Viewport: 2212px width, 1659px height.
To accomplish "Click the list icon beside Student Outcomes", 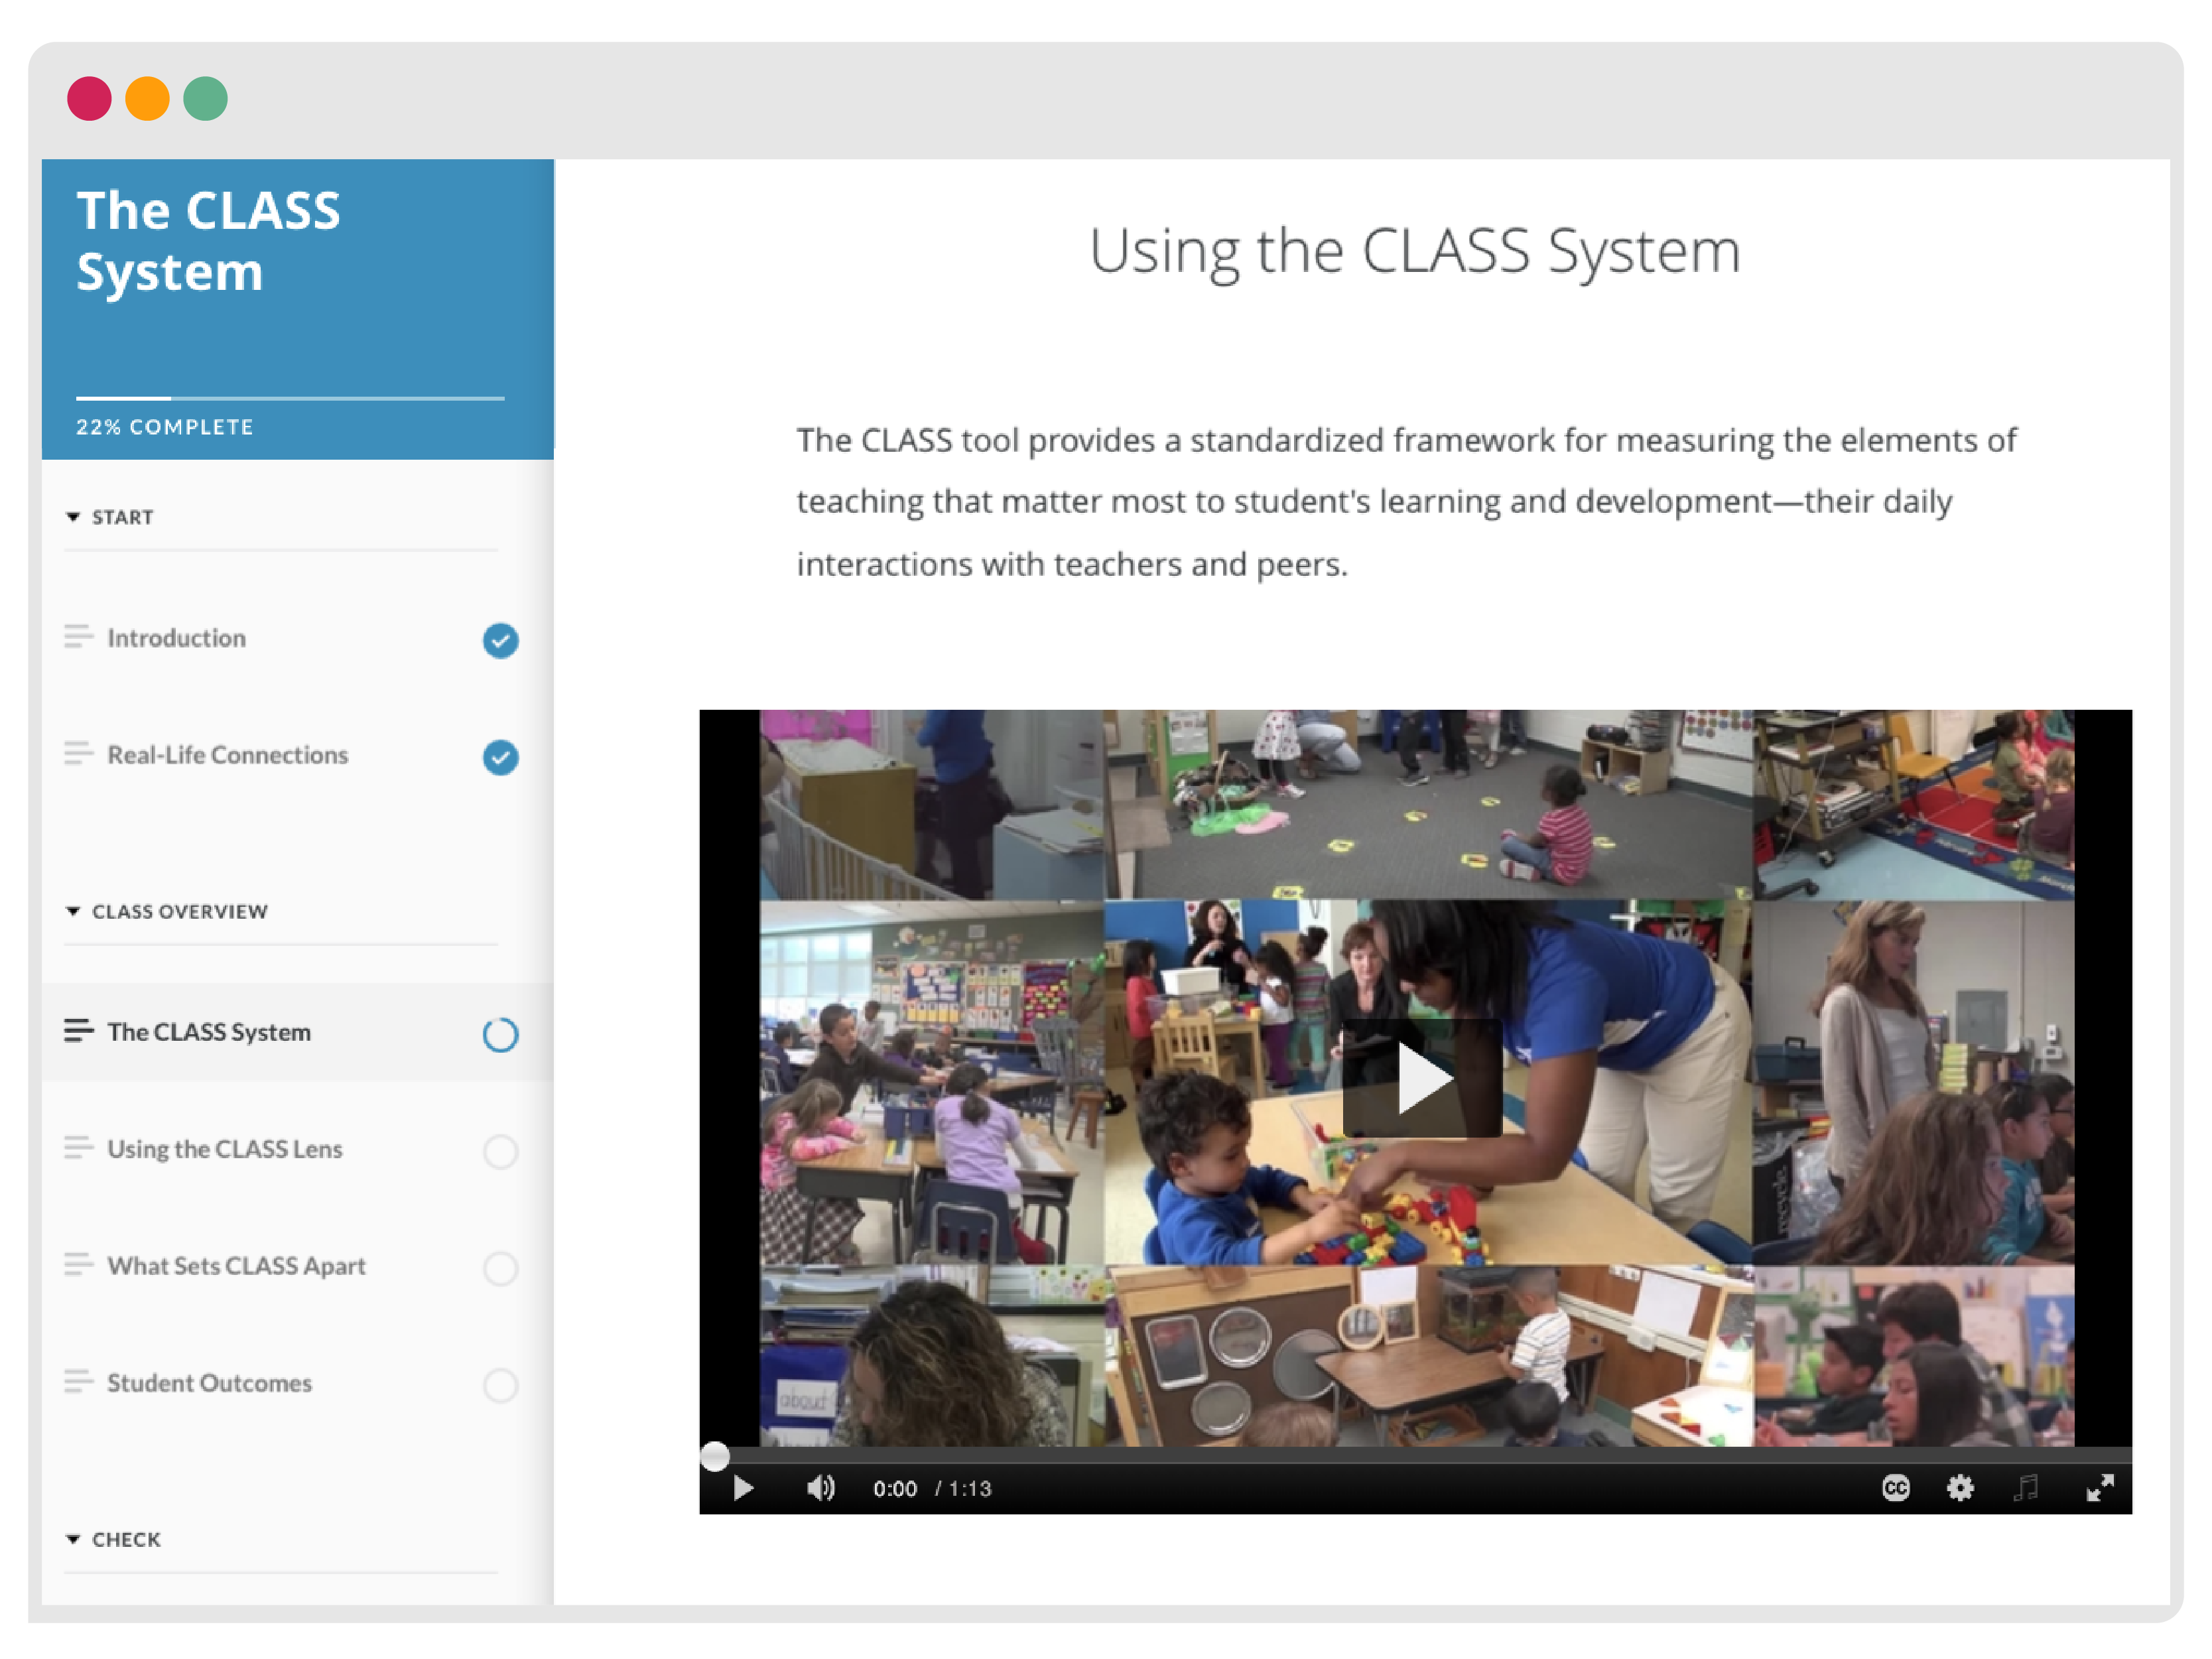I will 78,1382.
